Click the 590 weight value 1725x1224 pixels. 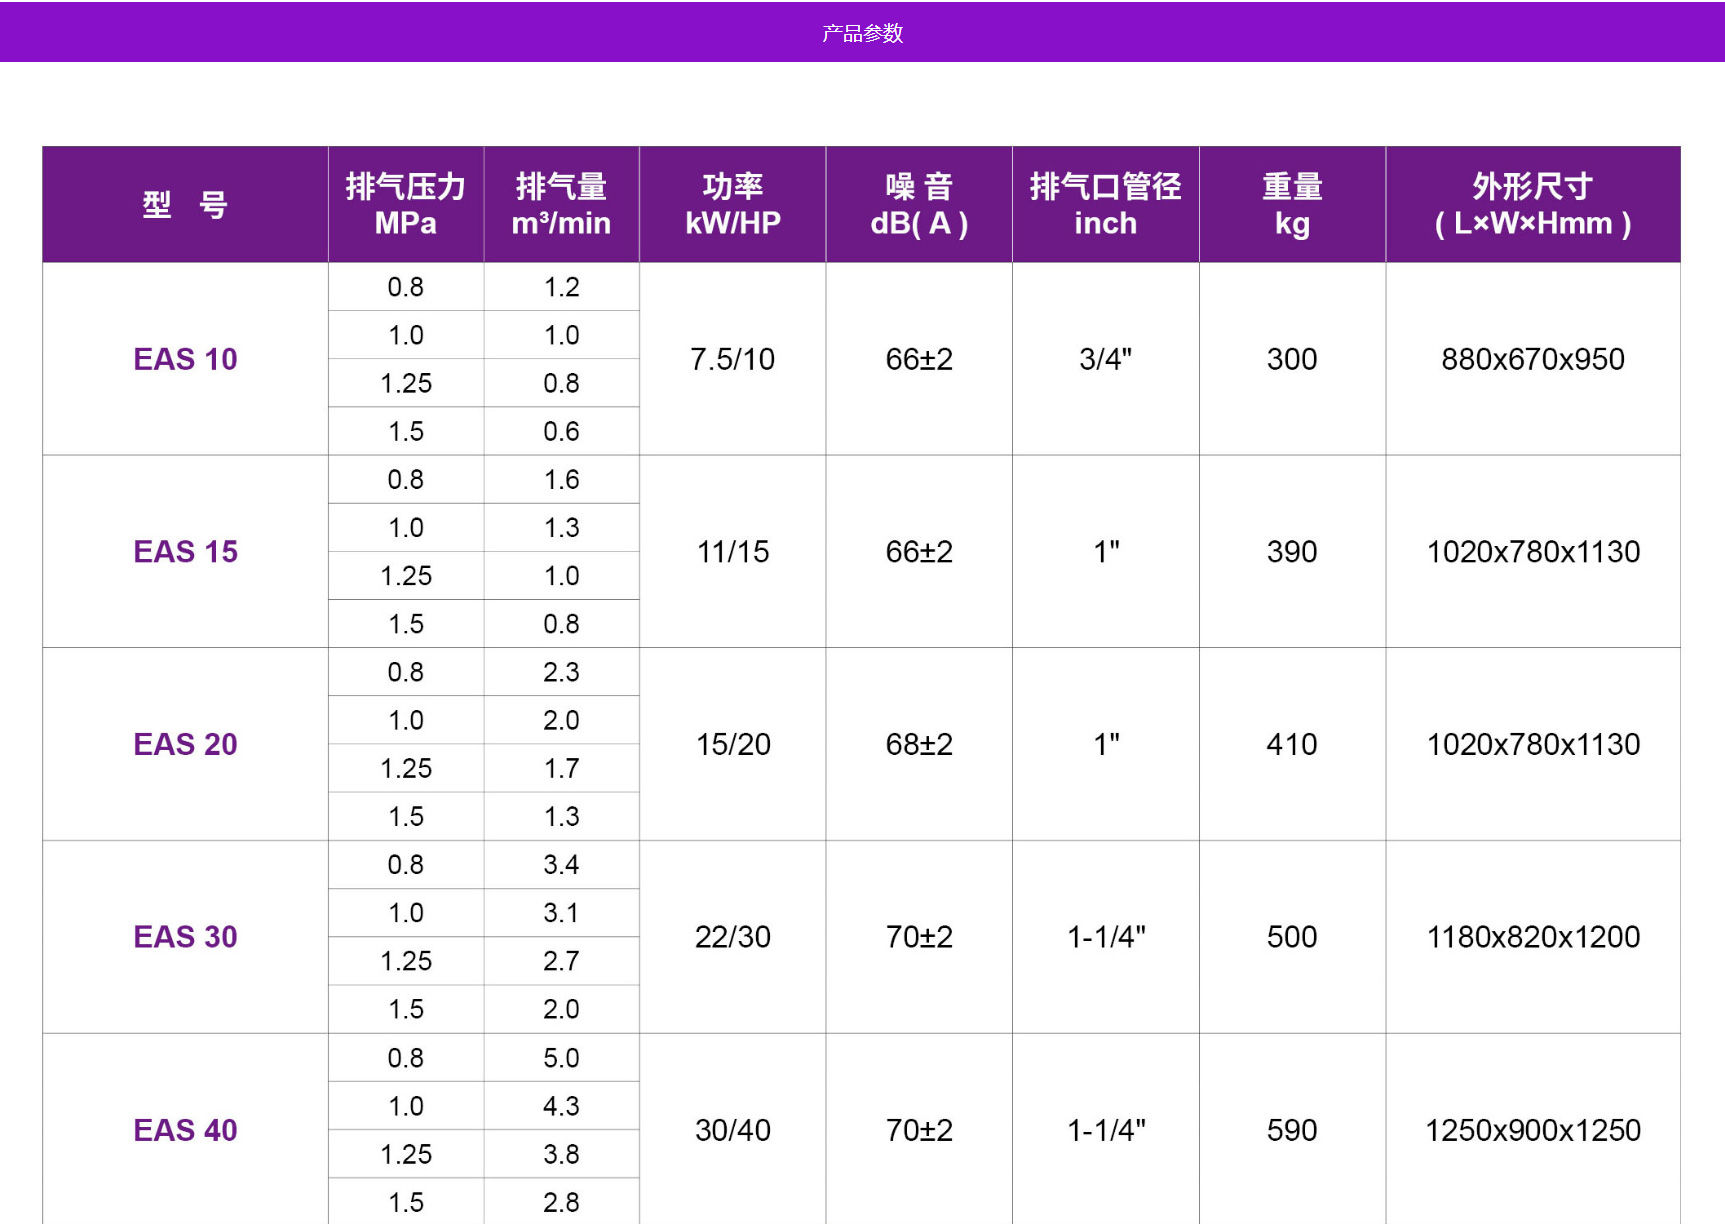click(x=1292, y=1130)
